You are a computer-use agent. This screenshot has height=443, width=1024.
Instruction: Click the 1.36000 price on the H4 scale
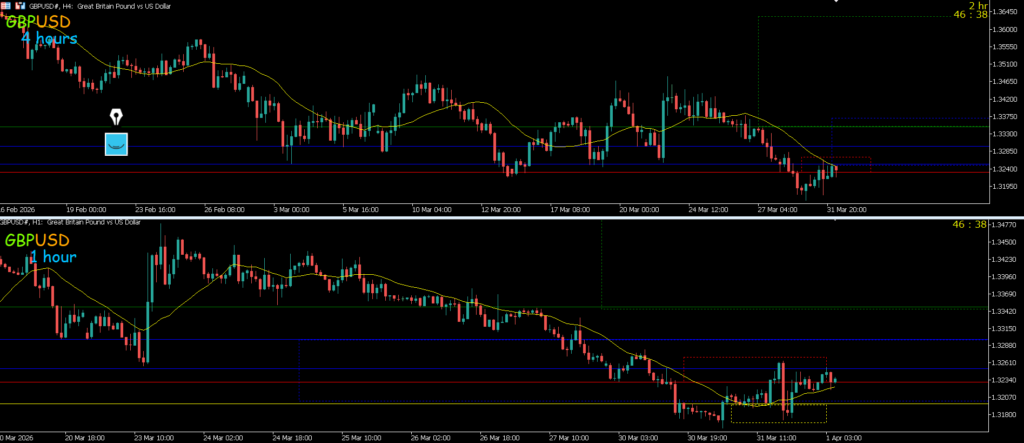[995, 30]
